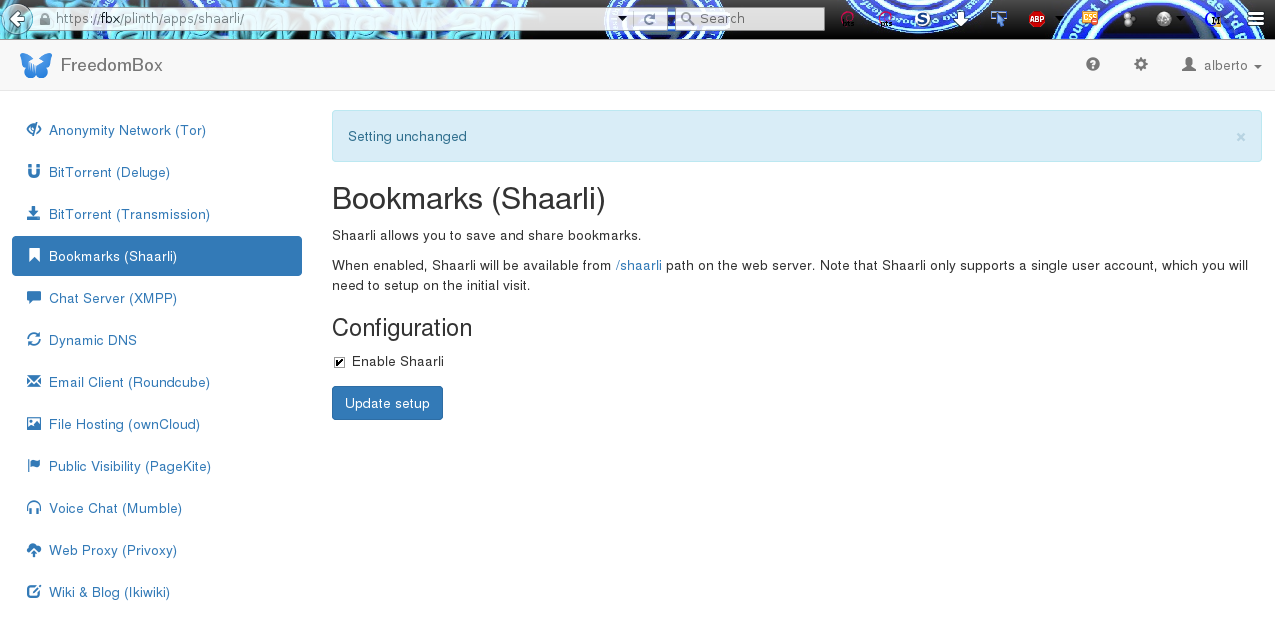The width and height of the screenshot is (1275, 628).
Task: Click the Shaarli bookmark icon in the sidebar
Action: (34, 256)
